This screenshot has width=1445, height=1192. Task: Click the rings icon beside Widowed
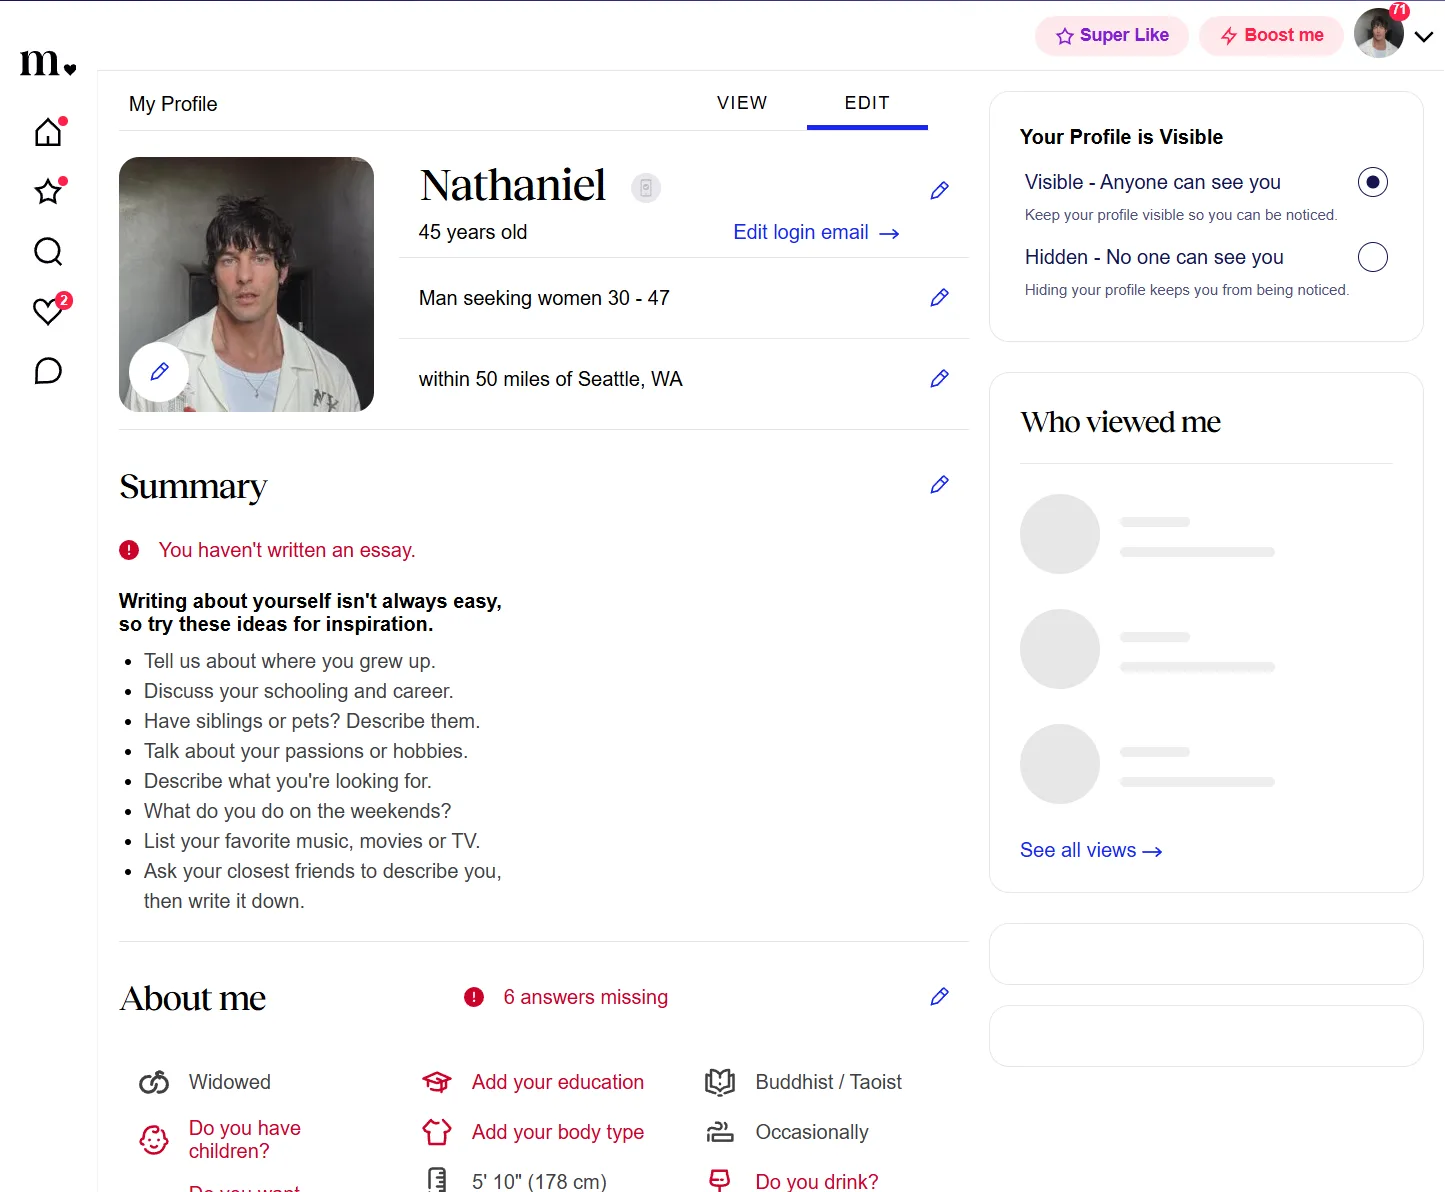click(154, 1082)
